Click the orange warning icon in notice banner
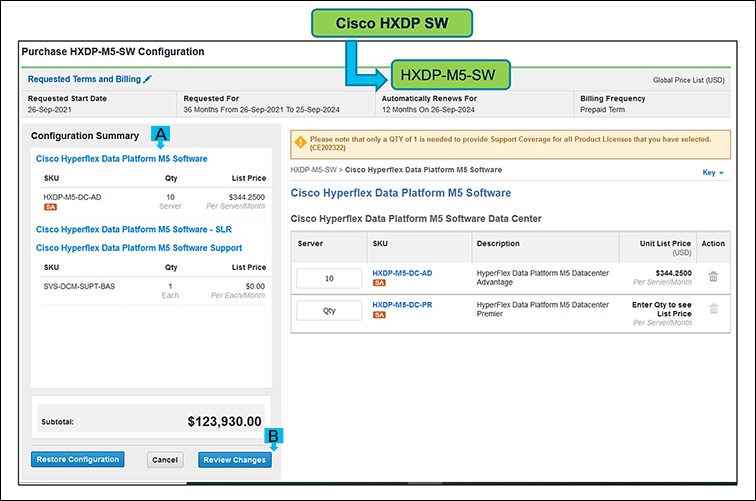756x501 pixels. 300,142
